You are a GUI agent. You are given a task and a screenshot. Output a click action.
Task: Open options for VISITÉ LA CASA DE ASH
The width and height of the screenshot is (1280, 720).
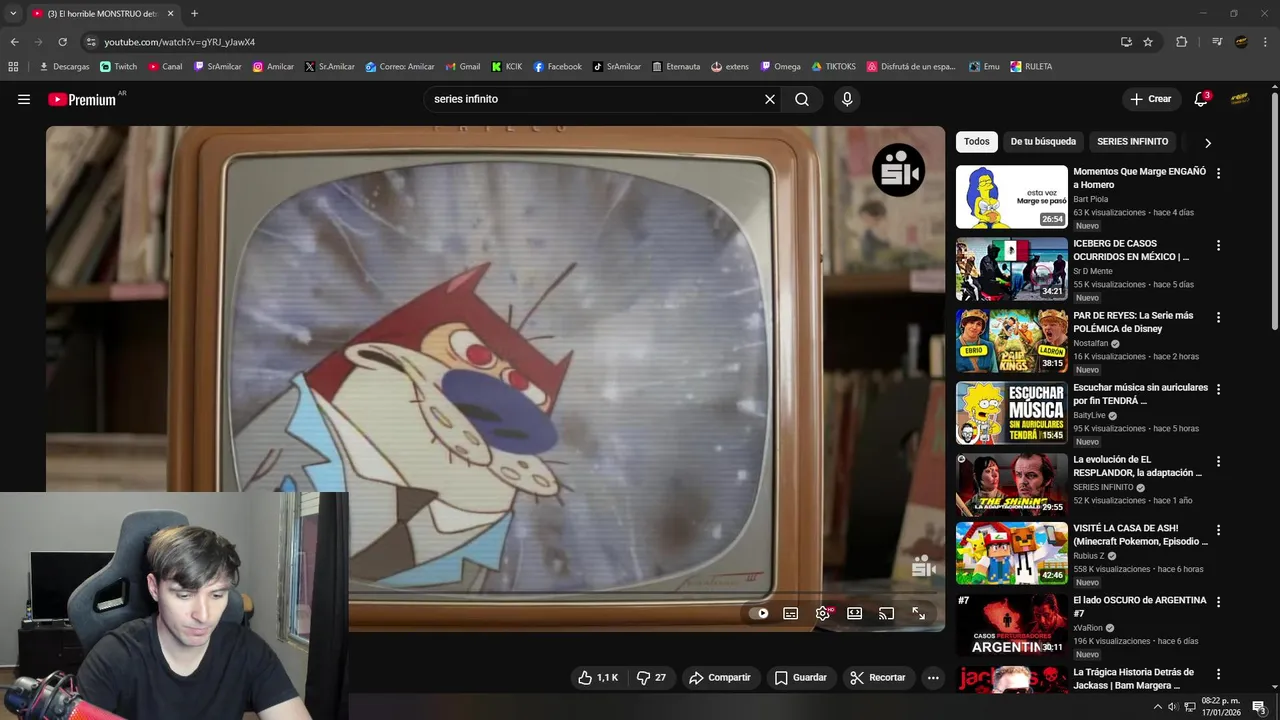1218,529
